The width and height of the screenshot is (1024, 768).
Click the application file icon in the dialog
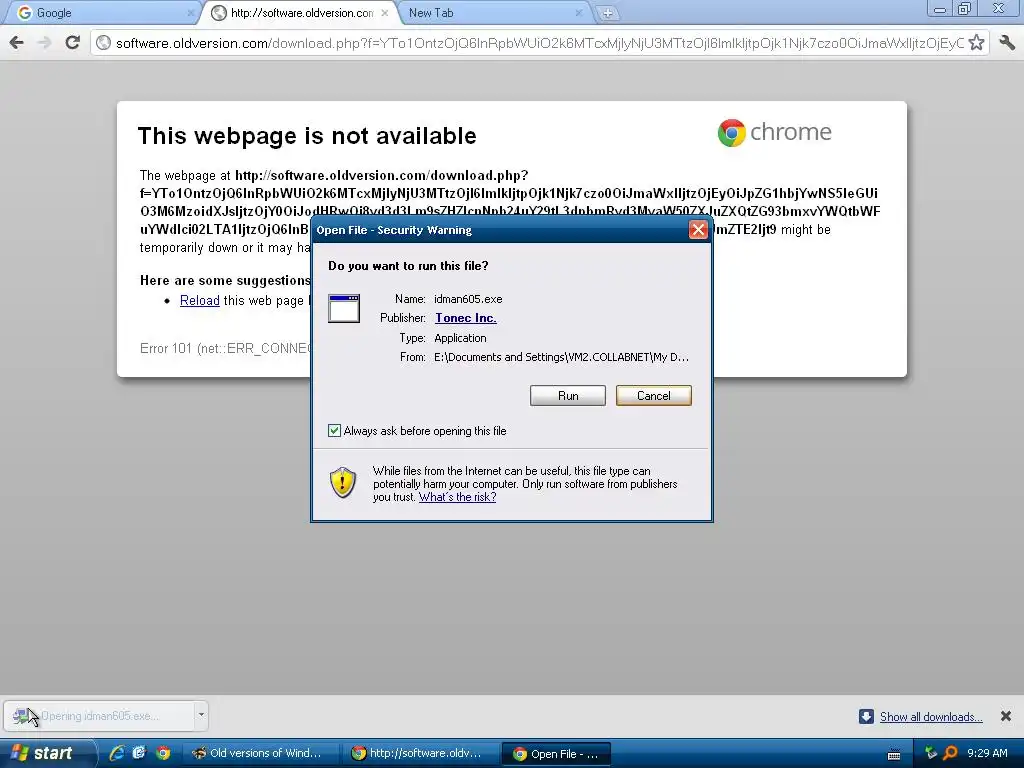344,308
